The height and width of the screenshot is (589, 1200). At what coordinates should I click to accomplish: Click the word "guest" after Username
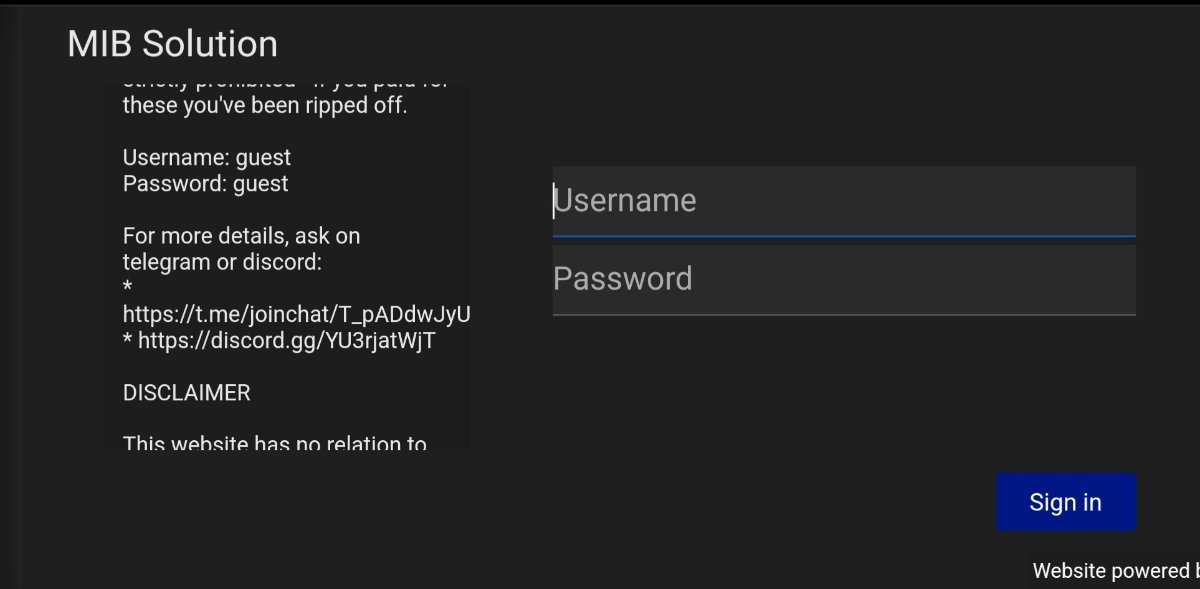click(263, 158)
